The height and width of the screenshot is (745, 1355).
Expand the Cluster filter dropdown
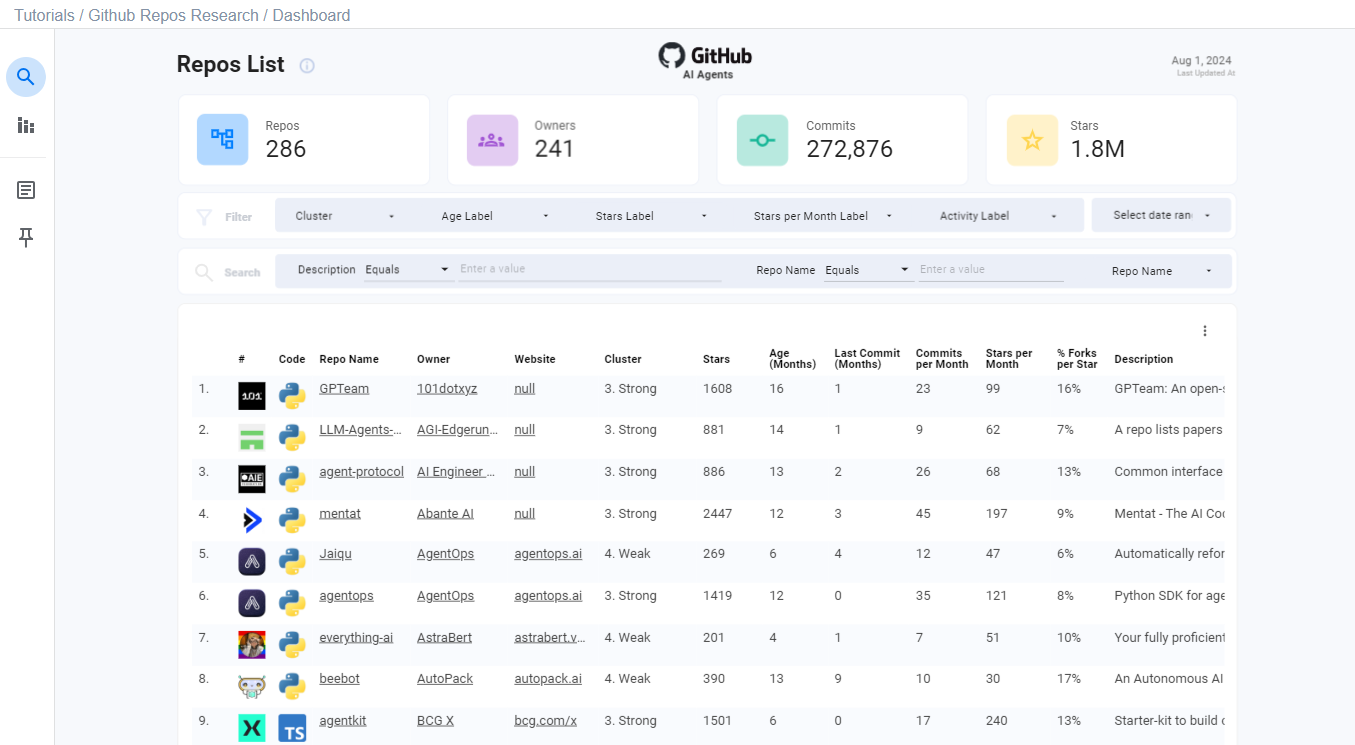(x=345, y=216)
